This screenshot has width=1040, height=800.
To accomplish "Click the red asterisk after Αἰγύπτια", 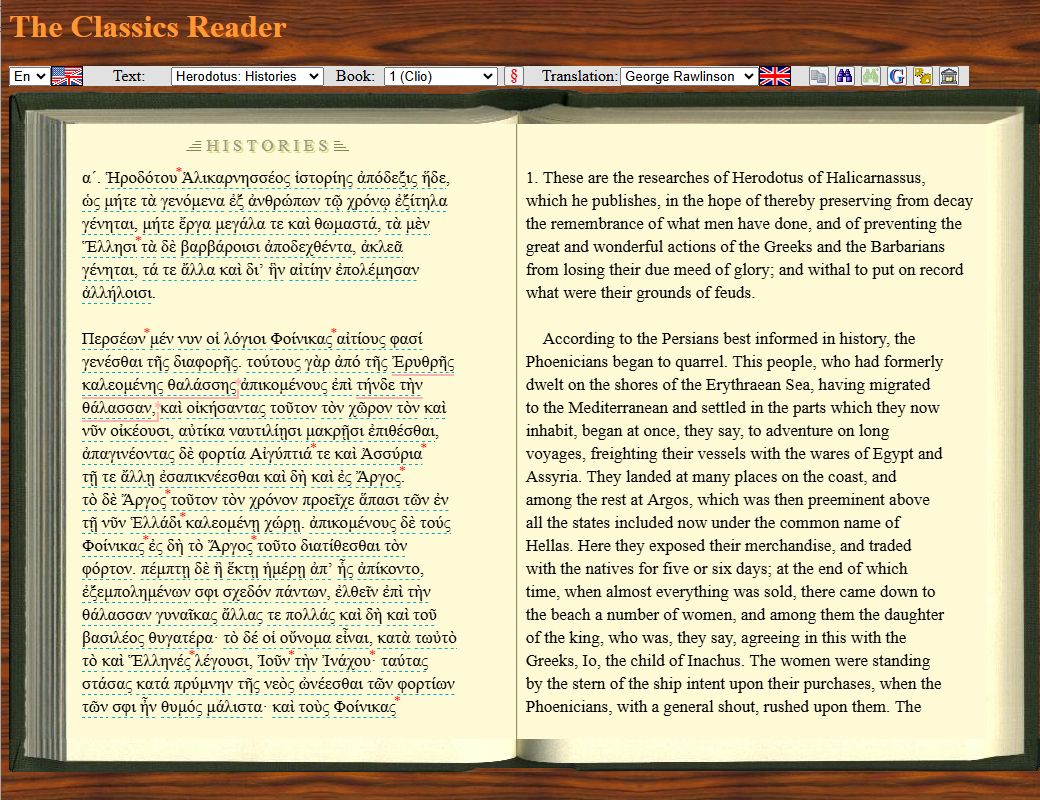I will [314, 446].
